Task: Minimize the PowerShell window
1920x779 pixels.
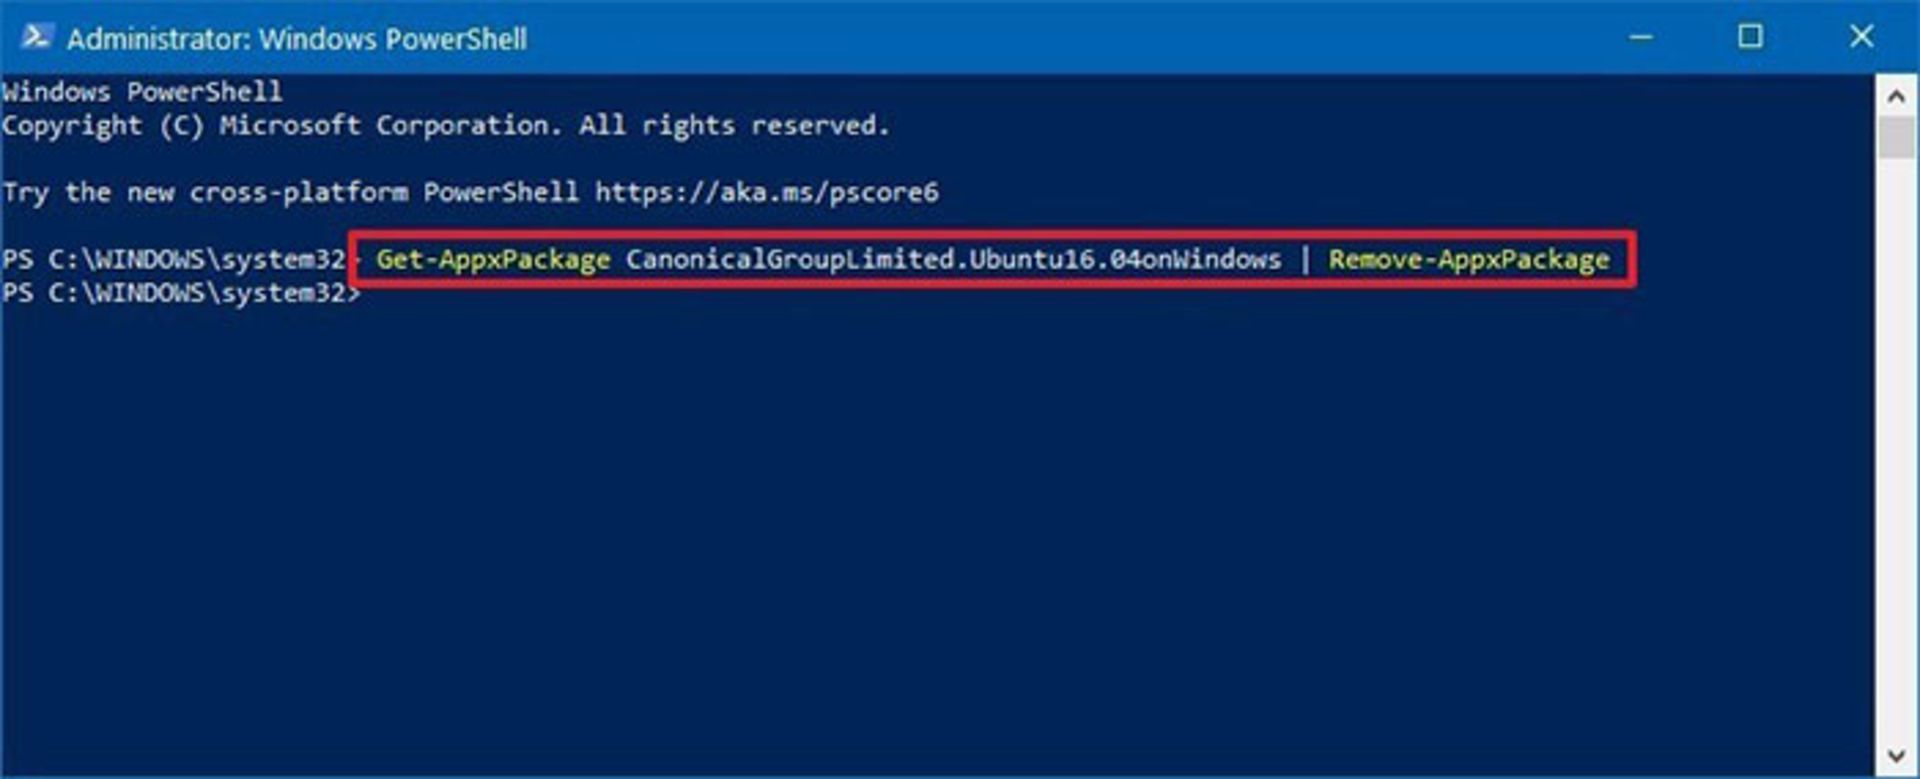Action: [1640, 37]
